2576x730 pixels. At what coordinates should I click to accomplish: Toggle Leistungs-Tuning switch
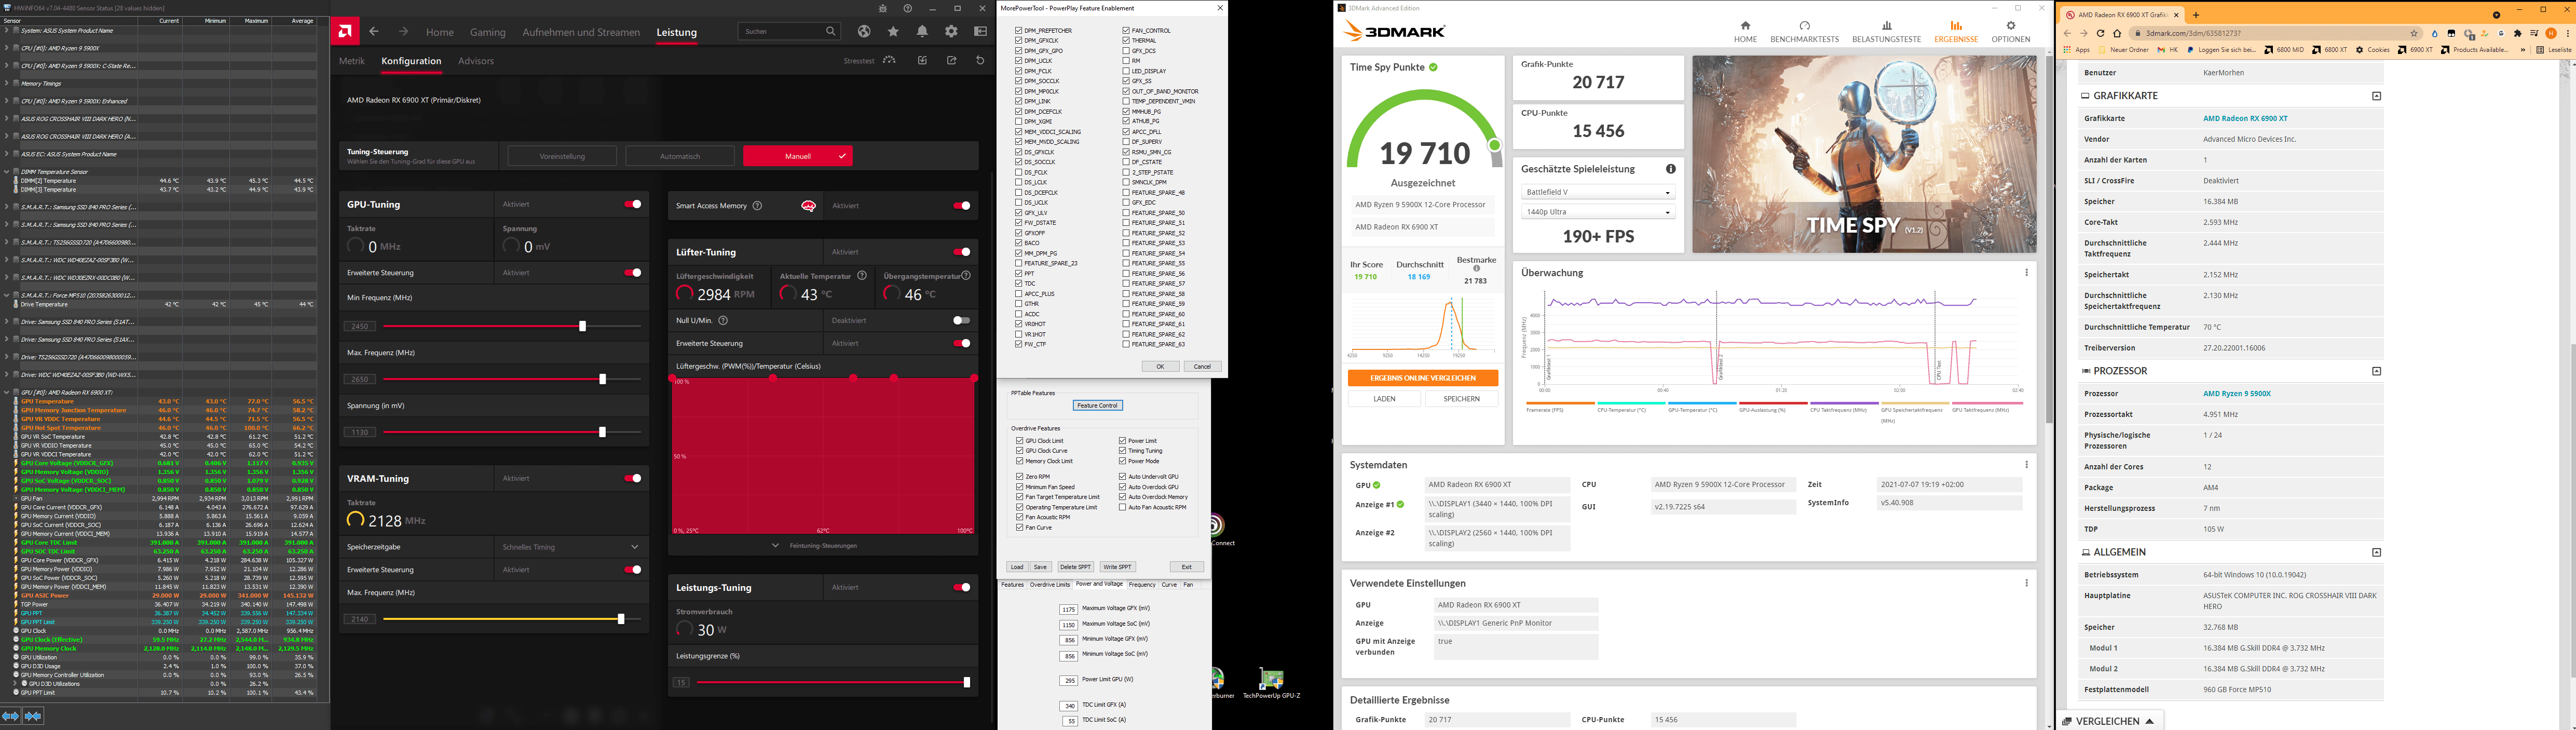[961, 587]
